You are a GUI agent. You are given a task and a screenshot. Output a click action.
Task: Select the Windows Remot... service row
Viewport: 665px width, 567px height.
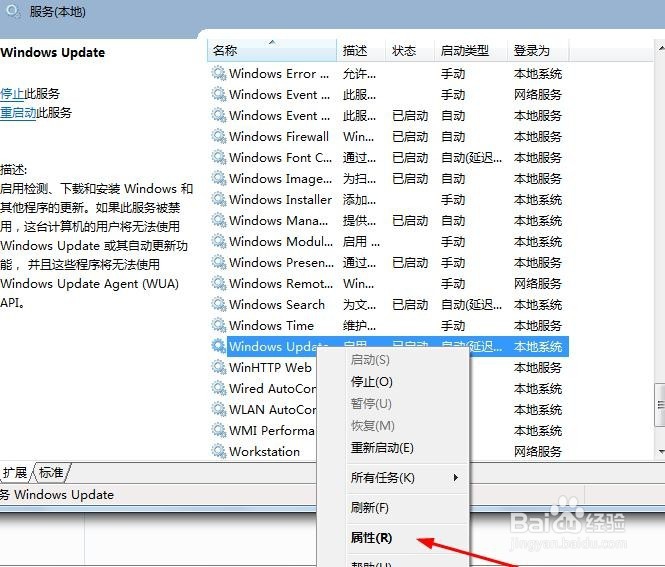coord(388,283)
